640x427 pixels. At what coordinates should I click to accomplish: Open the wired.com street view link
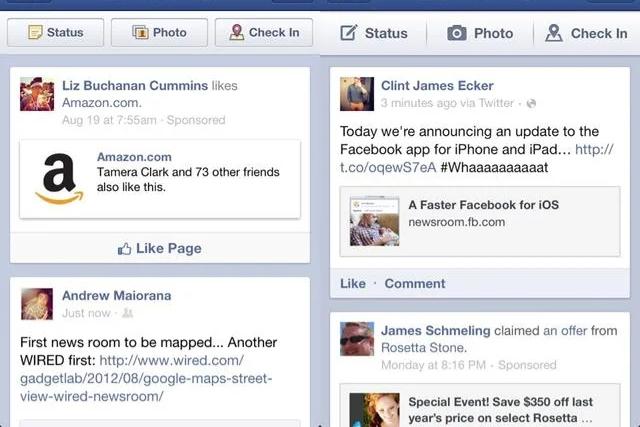pos(146,378)
